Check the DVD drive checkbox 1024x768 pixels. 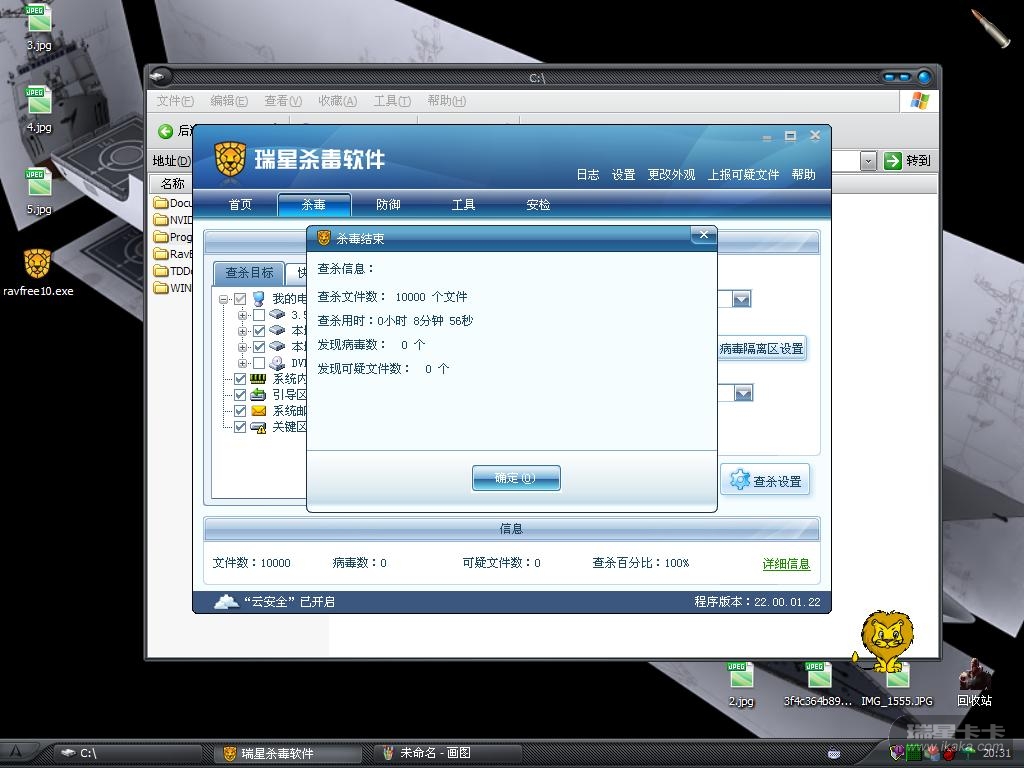point(259,363)
